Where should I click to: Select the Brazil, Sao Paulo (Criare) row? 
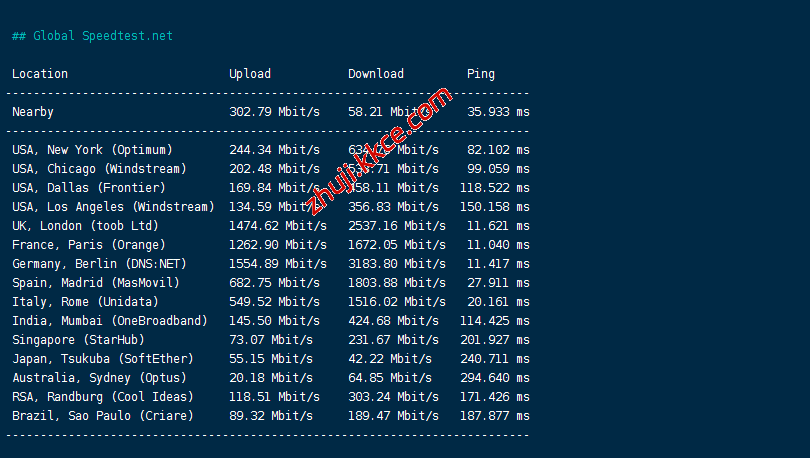pyautogui.click(x=103, y=416)
